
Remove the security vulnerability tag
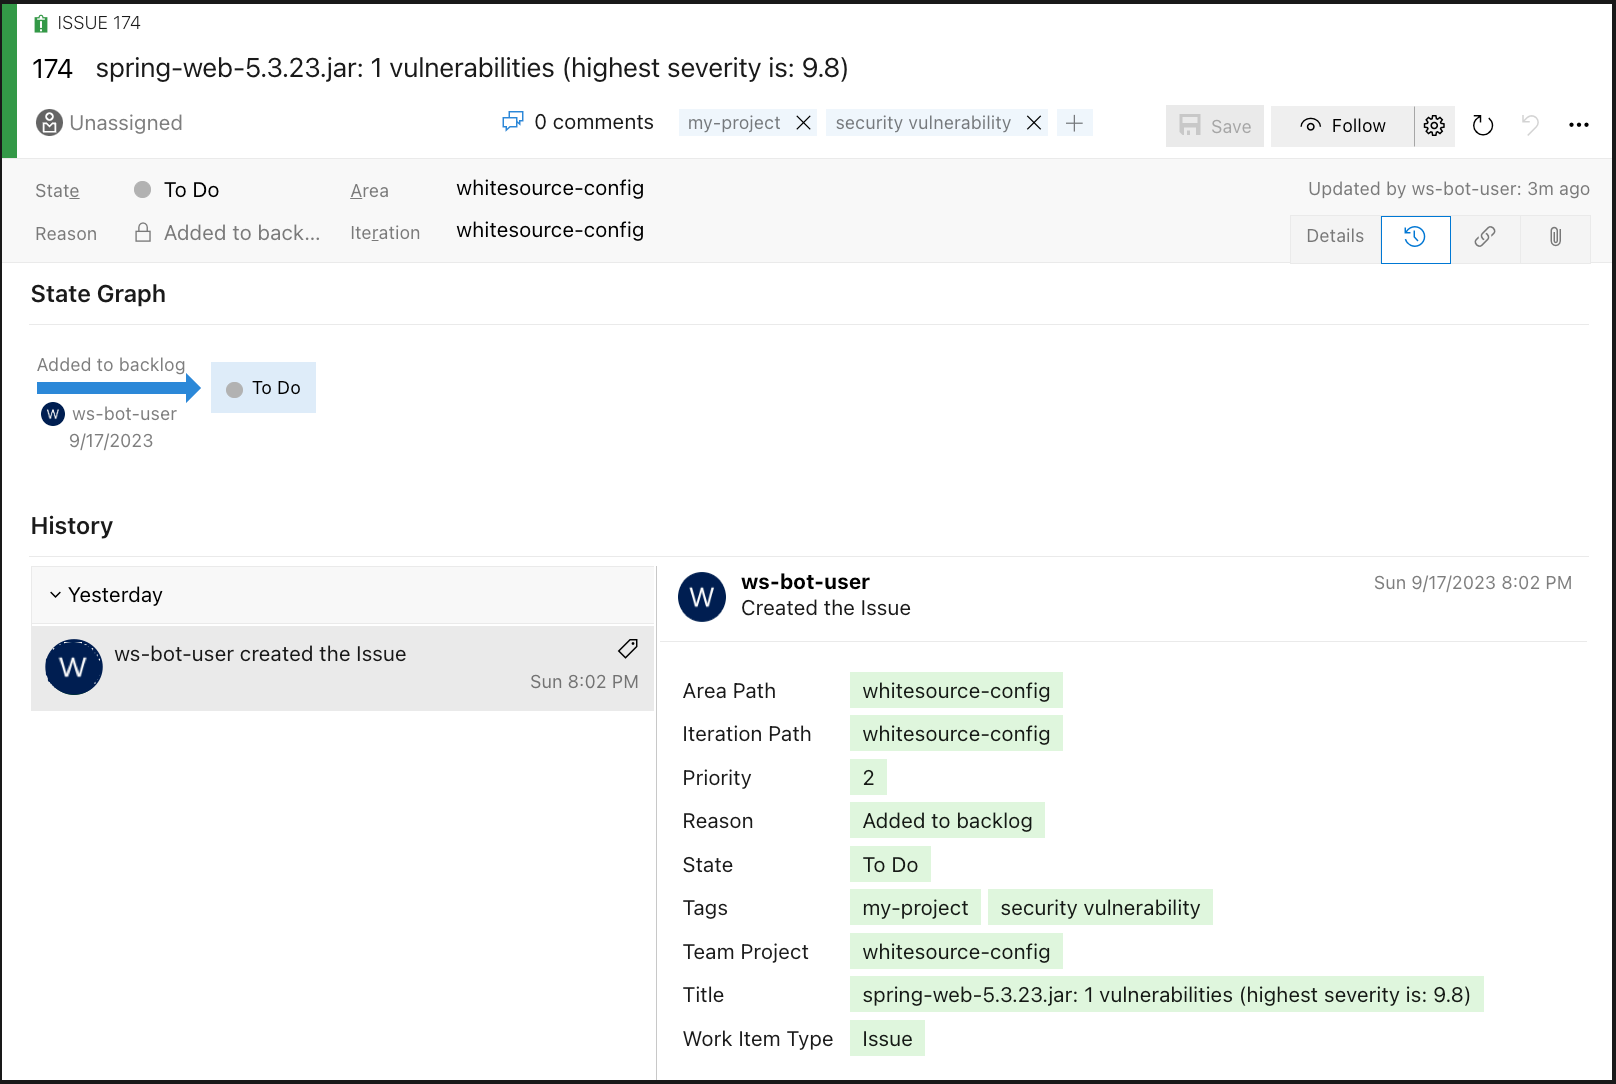1034,123
